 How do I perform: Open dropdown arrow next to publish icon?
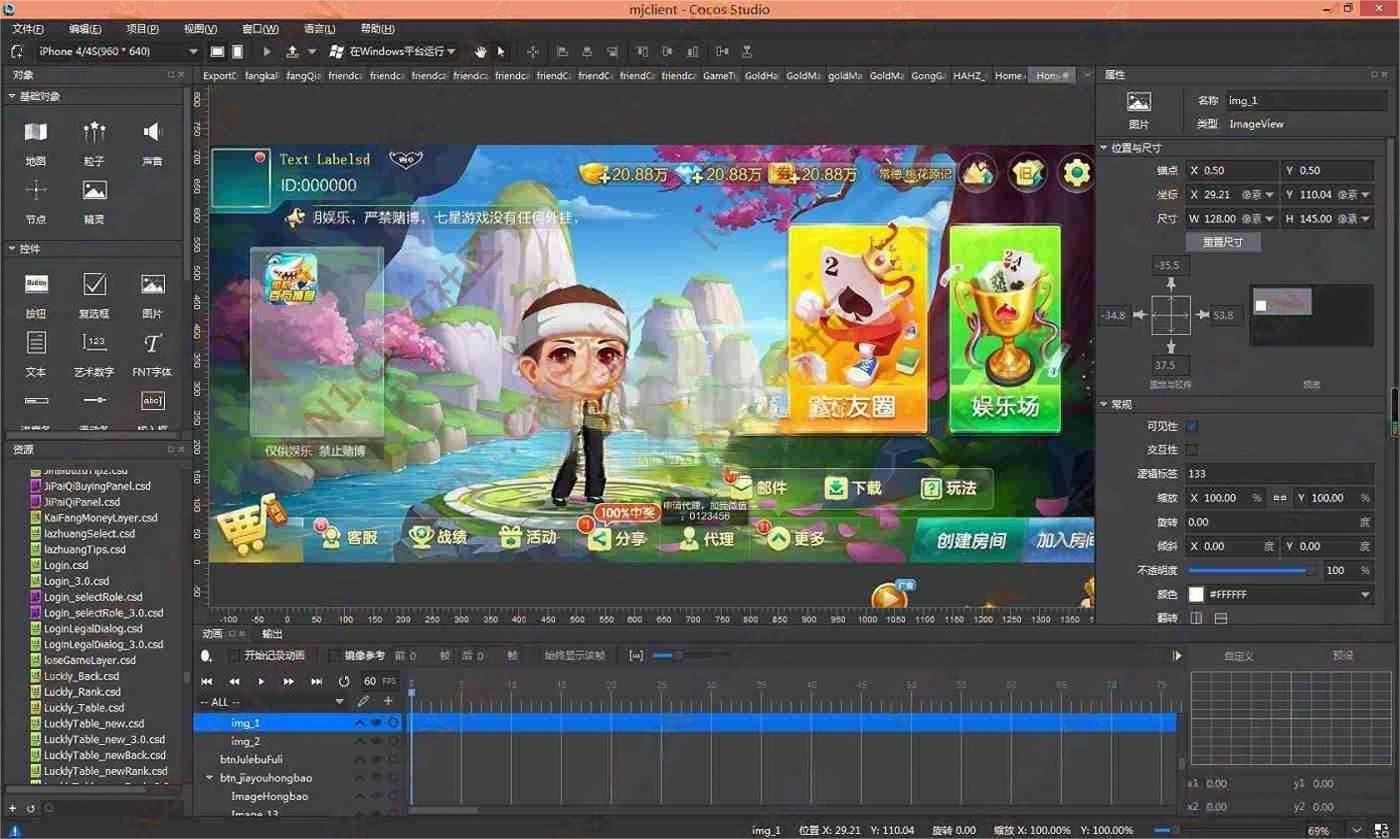pos(311,51)
